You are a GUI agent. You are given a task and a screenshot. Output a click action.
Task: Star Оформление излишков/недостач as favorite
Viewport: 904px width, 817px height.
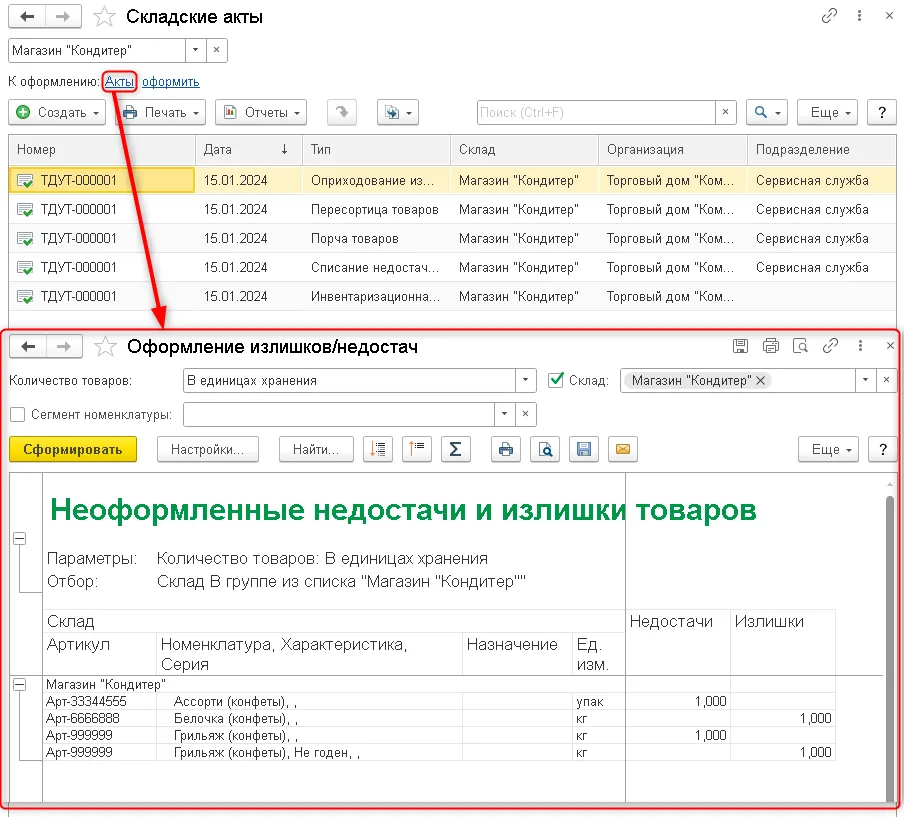coord(105,347)
